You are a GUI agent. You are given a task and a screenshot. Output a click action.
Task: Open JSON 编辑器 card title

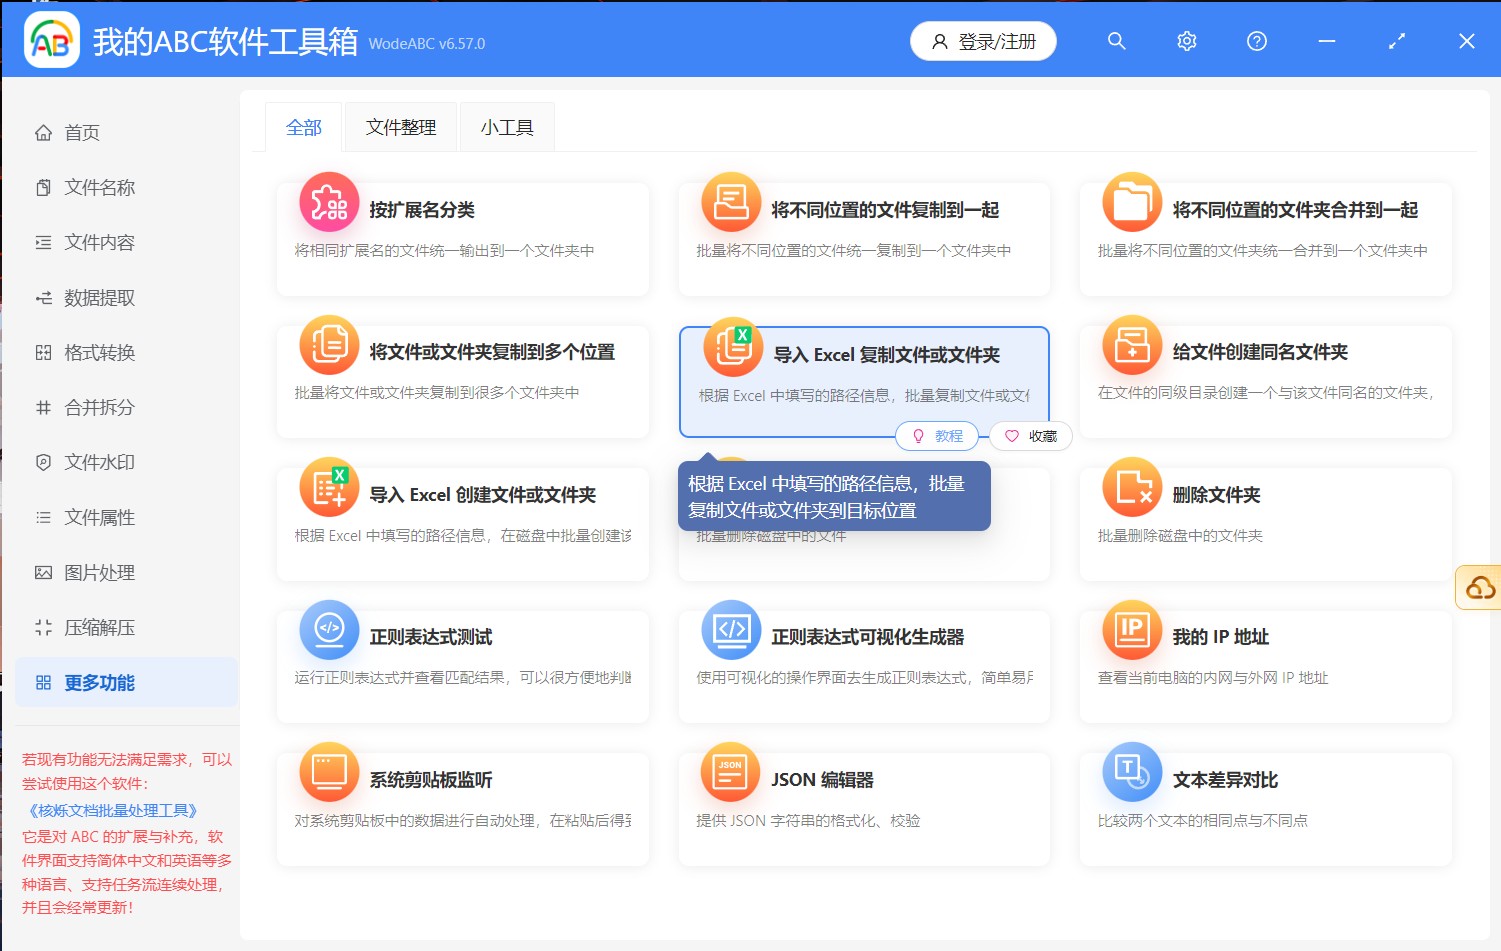click(x=823, y=780)
